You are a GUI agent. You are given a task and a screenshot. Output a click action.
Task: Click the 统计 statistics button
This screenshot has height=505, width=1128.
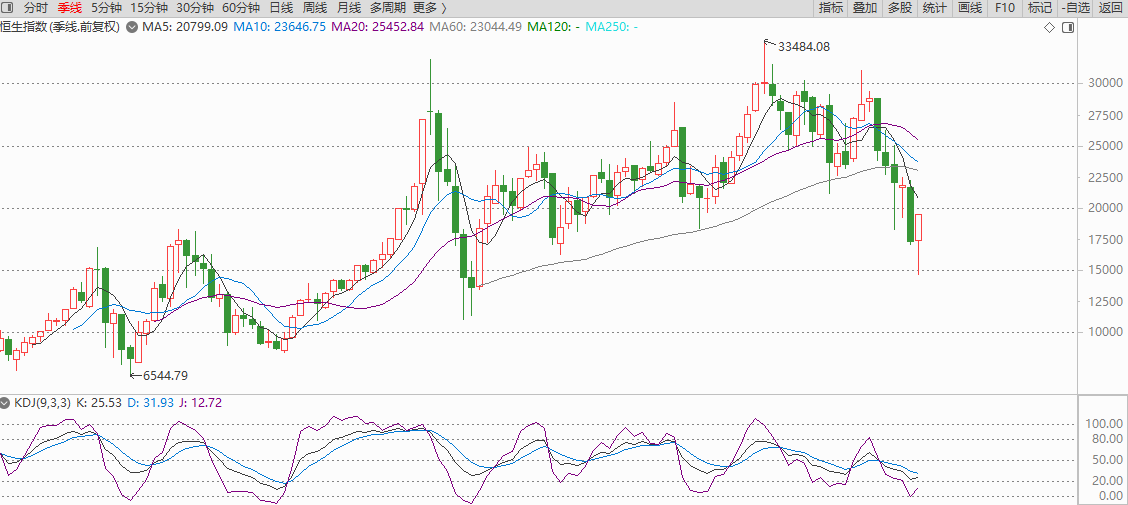click(x=934, y=8)
